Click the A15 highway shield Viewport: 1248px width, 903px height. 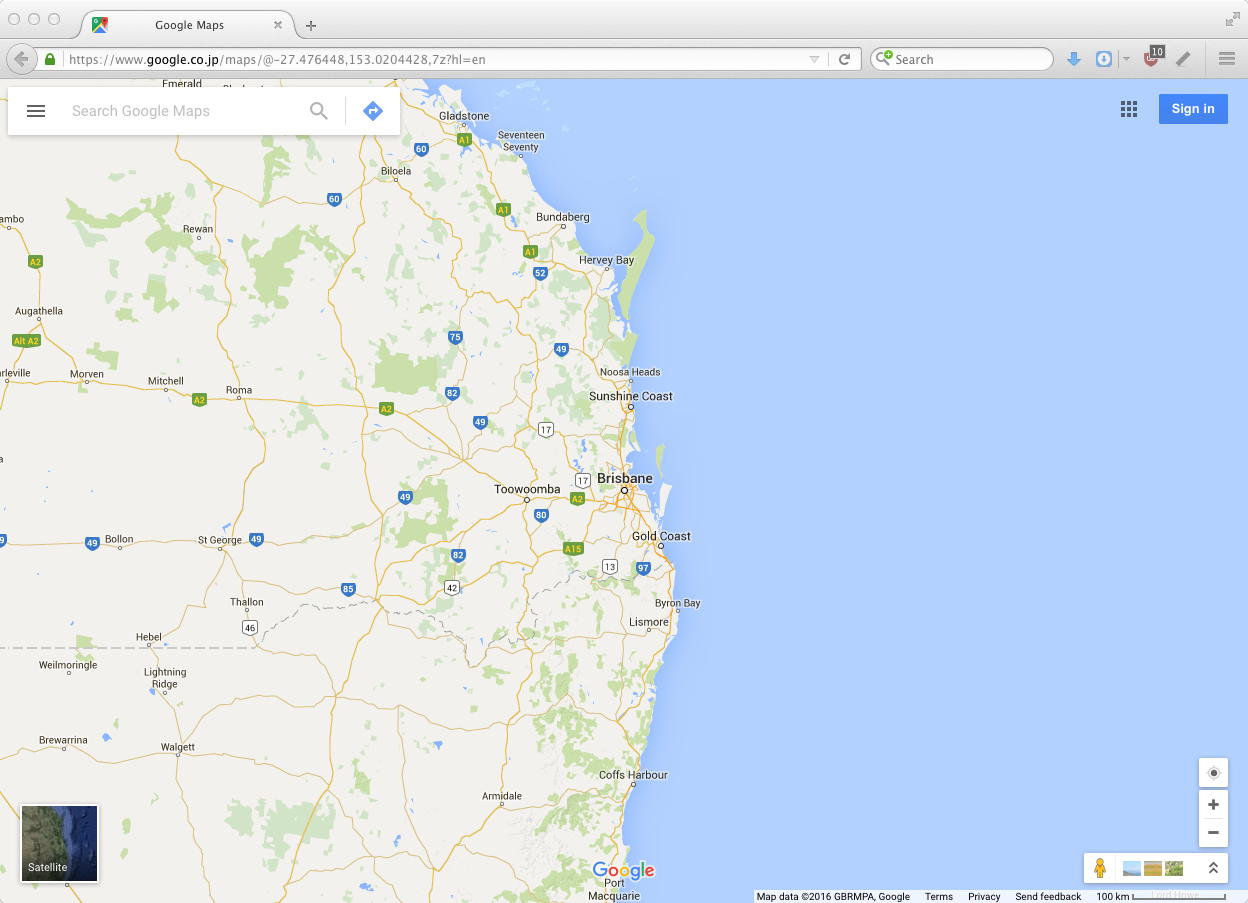[573, 549]
